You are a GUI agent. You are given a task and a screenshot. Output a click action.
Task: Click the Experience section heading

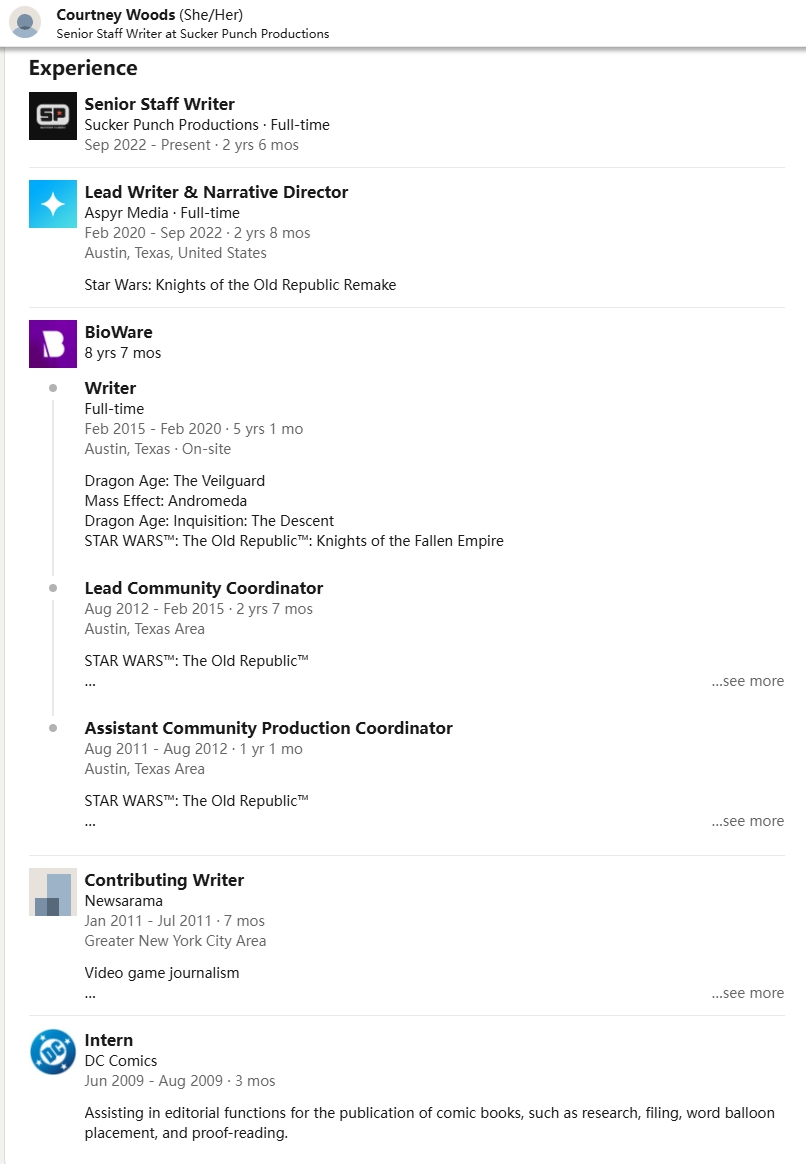point(83,68)
